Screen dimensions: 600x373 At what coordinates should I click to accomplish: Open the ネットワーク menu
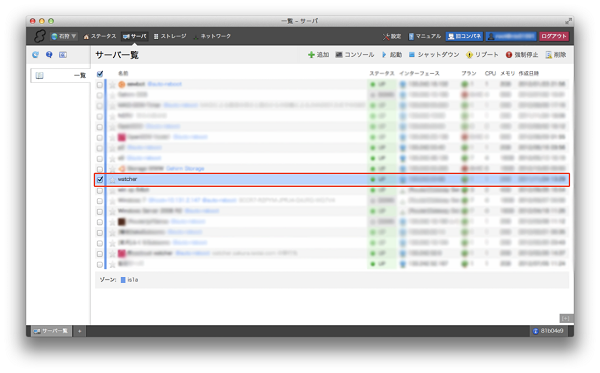[212, 36]
